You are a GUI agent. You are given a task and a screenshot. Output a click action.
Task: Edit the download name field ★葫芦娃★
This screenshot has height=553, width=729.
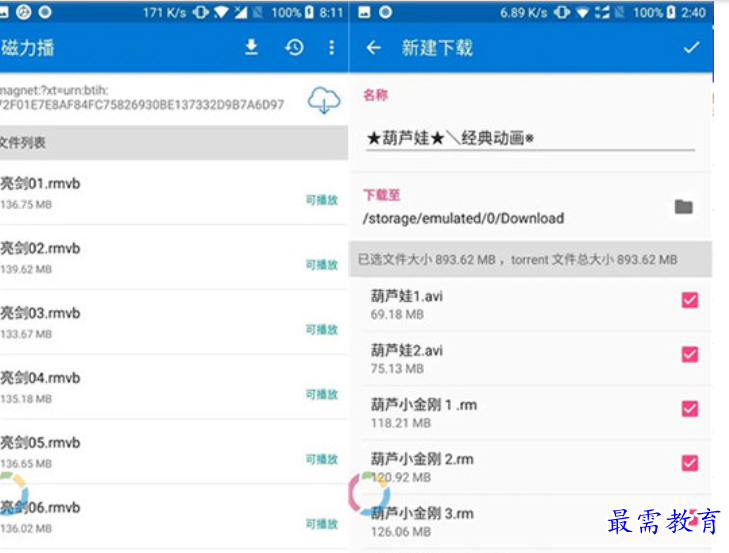[x=530, y=138]
